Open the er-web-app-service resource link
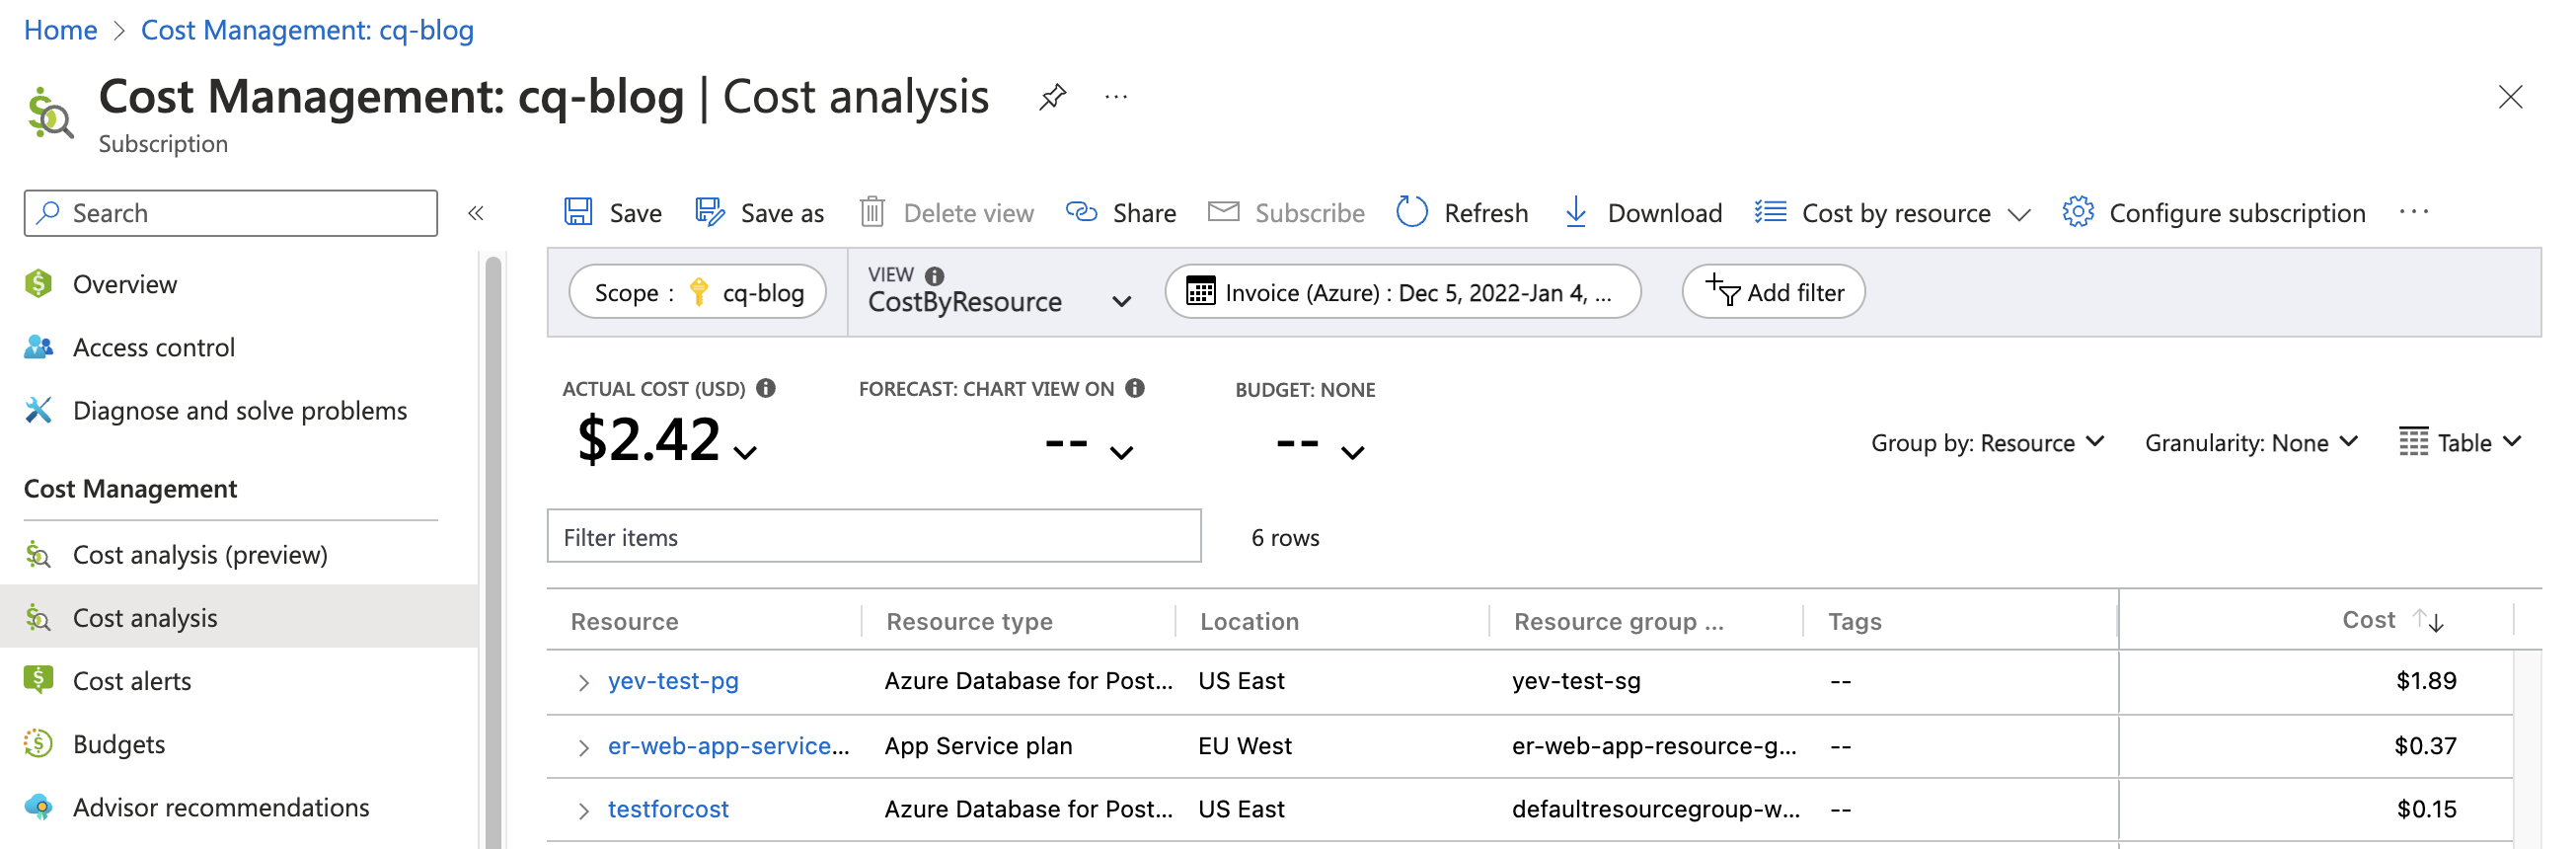Image resolution: width=2576 pixels, height=849 pixels. coord(728,746)
